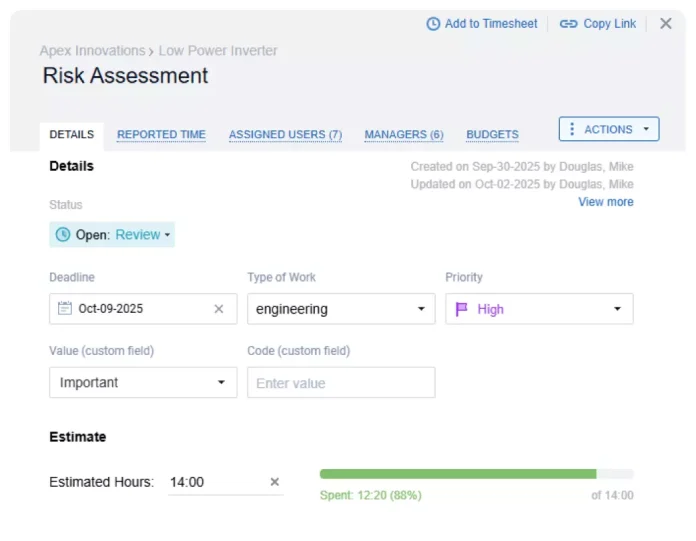Click the Add to Timesheet clock icon
This screenshot has width=696, height=541.
(433, 24)
